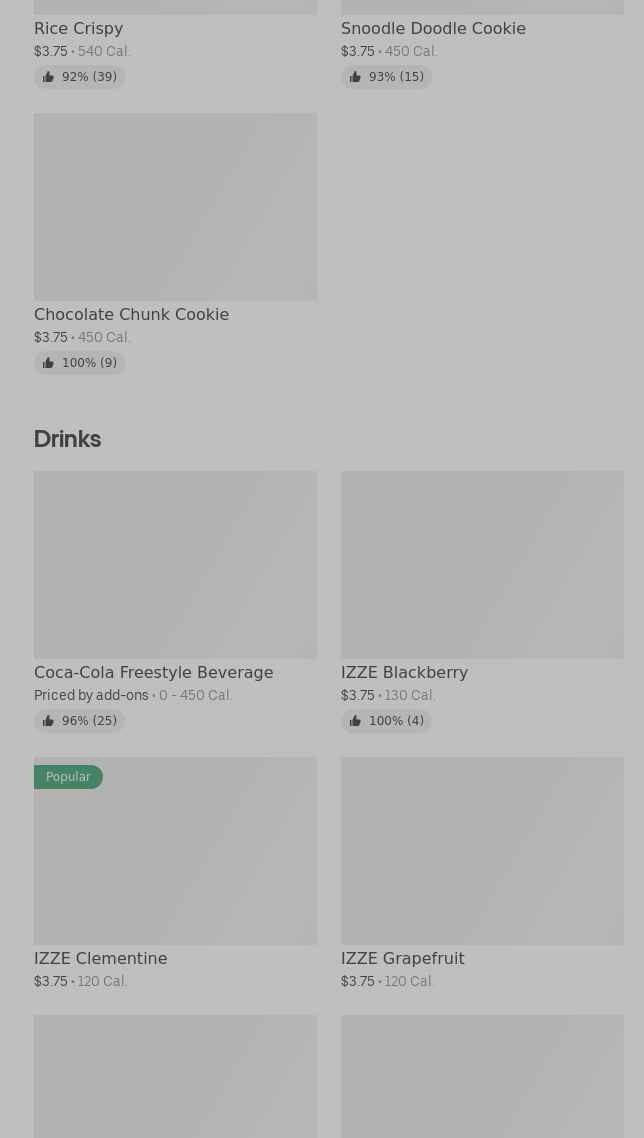Screen dimensions: 644x1138
Task: Open the Rice Crispy item title
Action: point(78,29)
